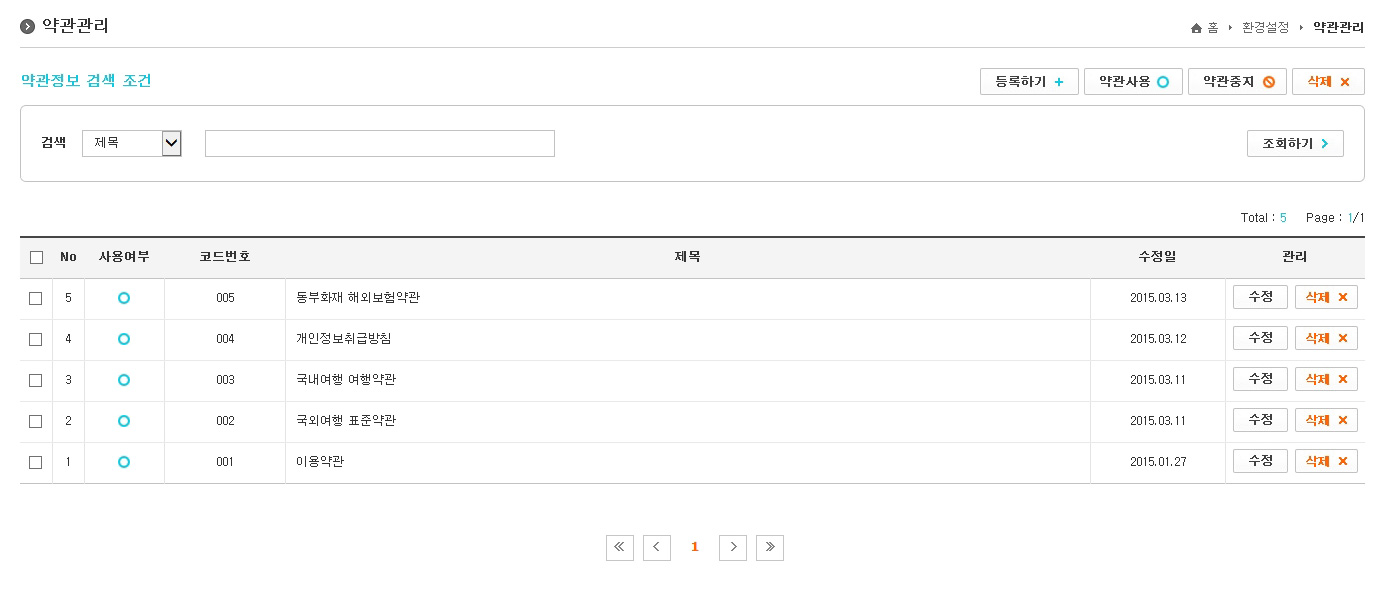
Task: Click the 등록하기 button
Action: tap(1029, 82)
